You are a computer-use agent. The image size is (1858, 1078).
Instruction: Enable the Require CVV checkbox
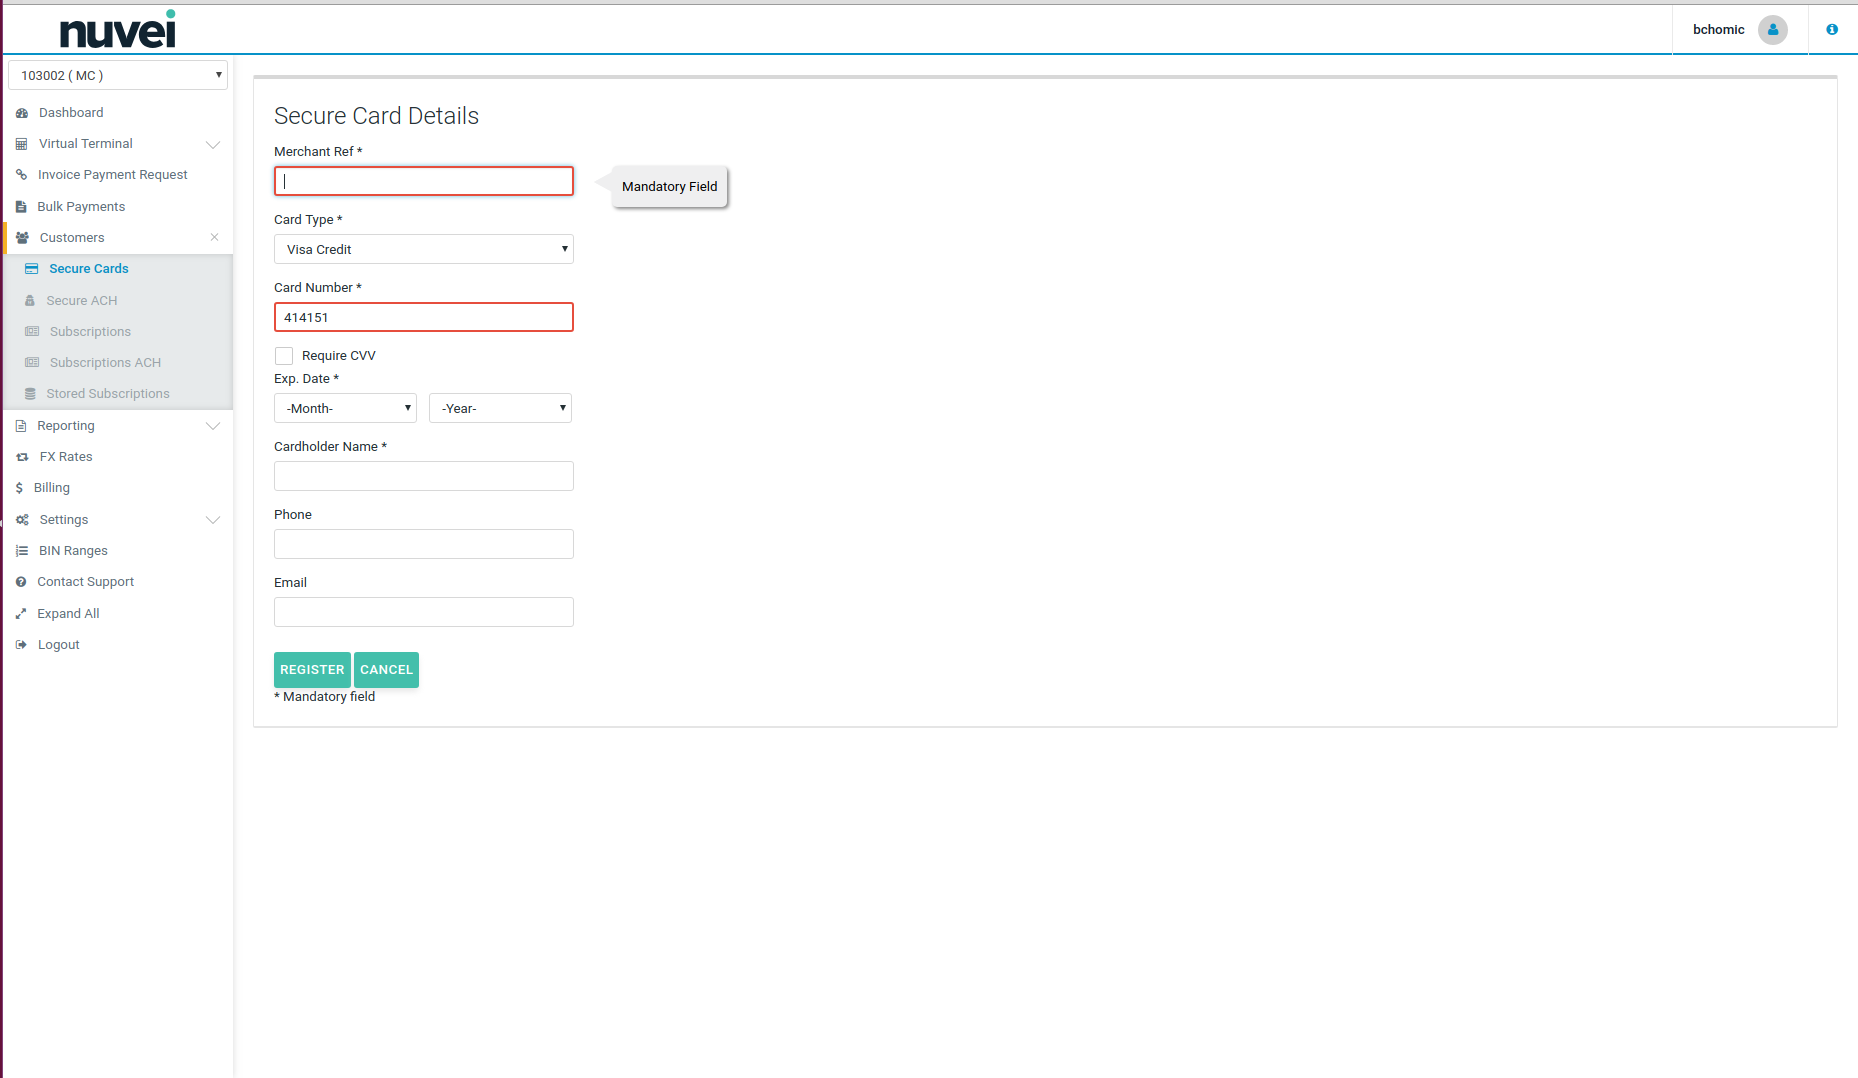(x=284, y=356)
